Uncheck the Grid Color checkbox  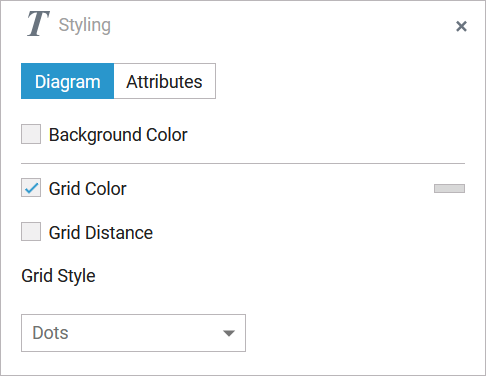(31, 188)
